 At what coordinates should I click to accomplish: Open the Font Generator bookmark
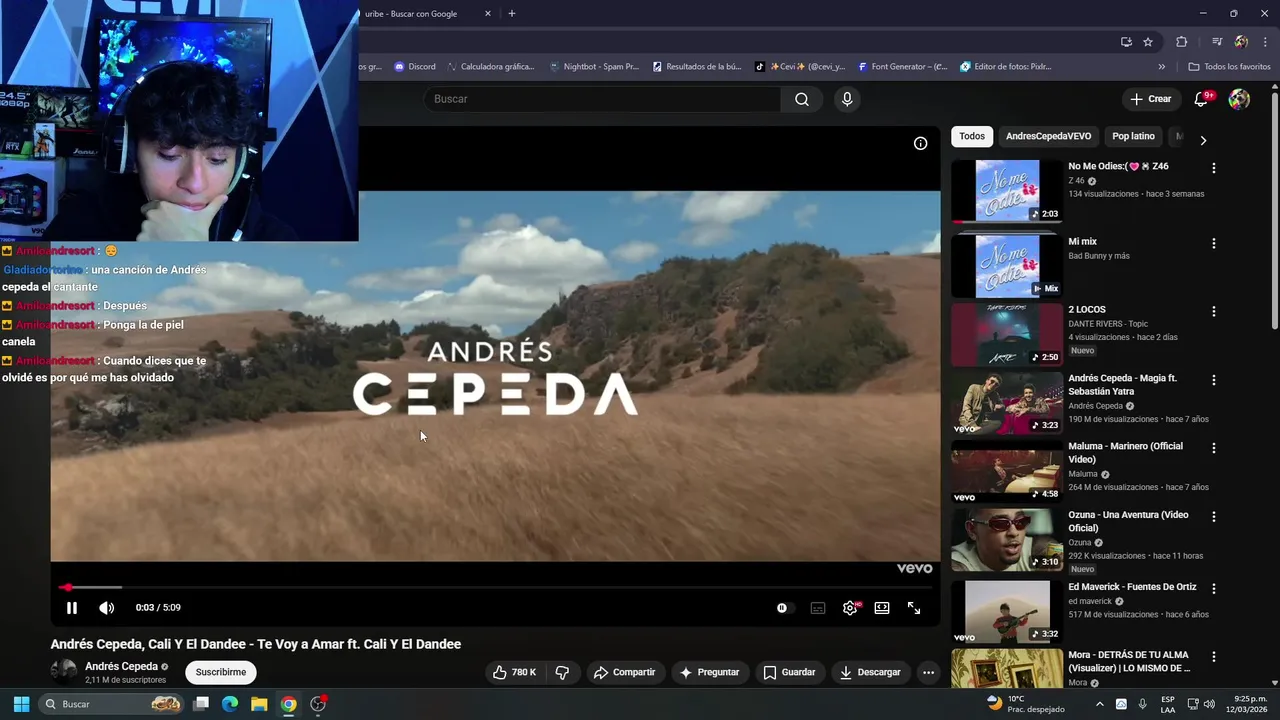coord(902,67)
